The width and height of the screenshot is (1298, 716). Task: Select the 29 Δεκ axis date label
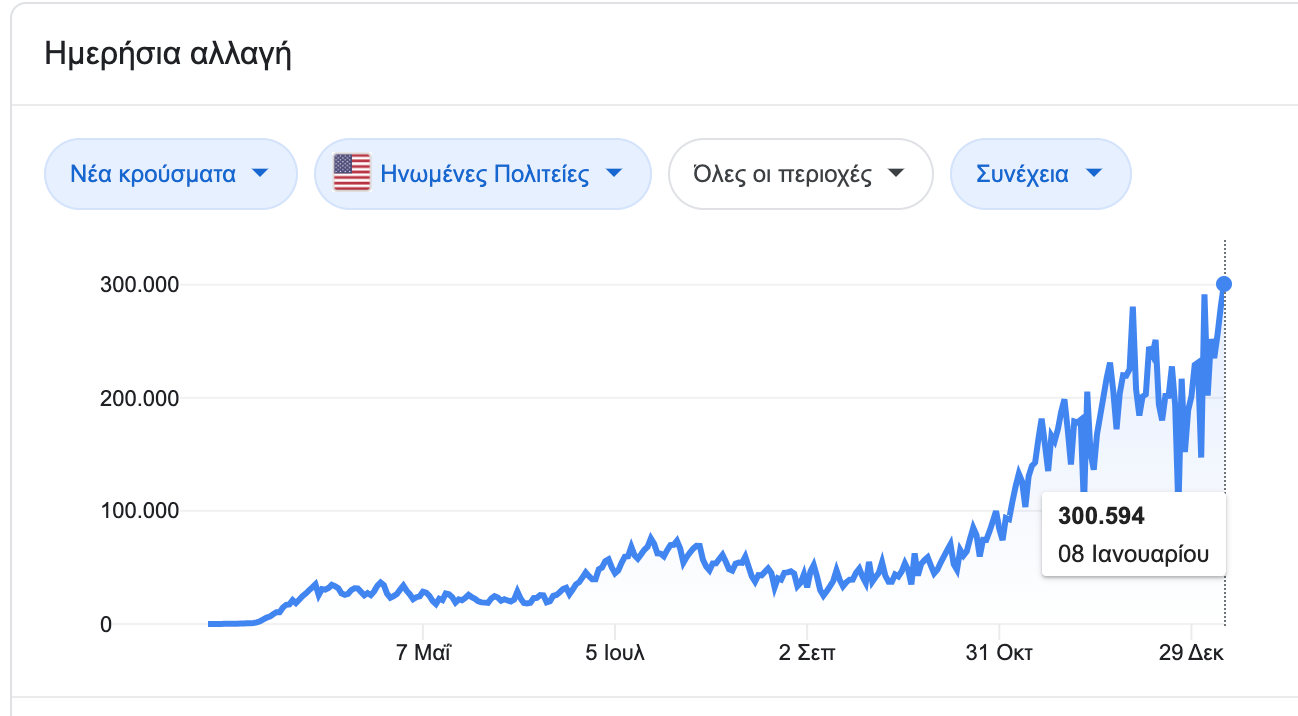[1191, 654]
